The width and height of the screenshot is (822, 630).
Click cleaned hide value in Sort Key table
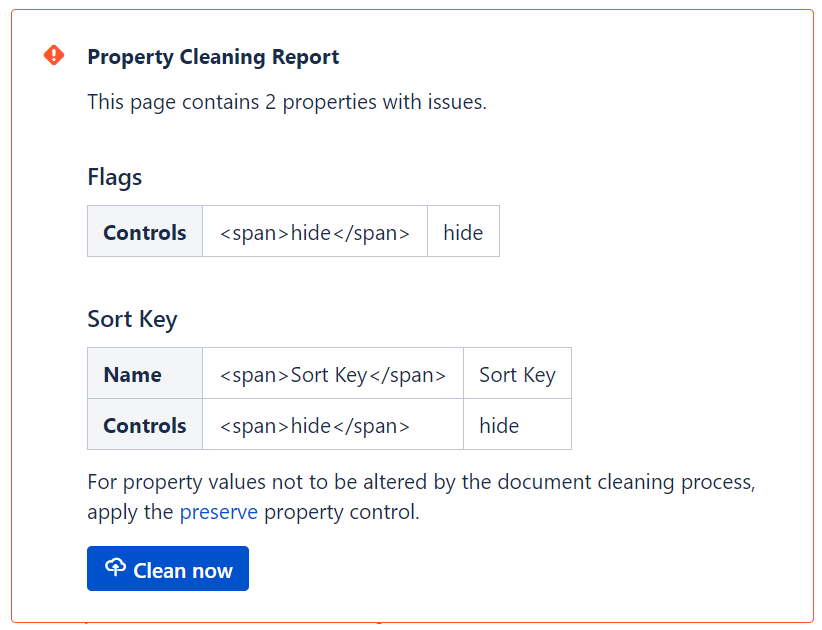499,425
